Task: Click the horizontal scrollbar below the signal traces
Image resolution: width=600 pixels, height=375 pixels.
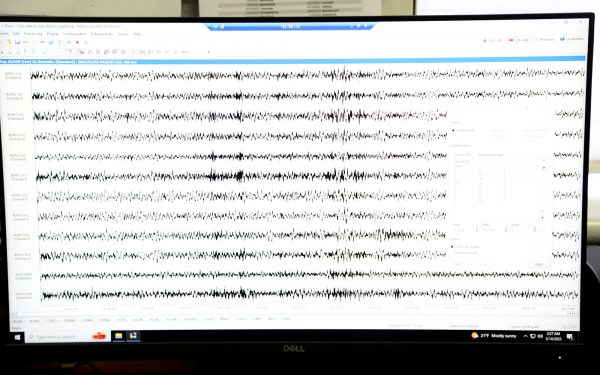Action: coord(293,314)
